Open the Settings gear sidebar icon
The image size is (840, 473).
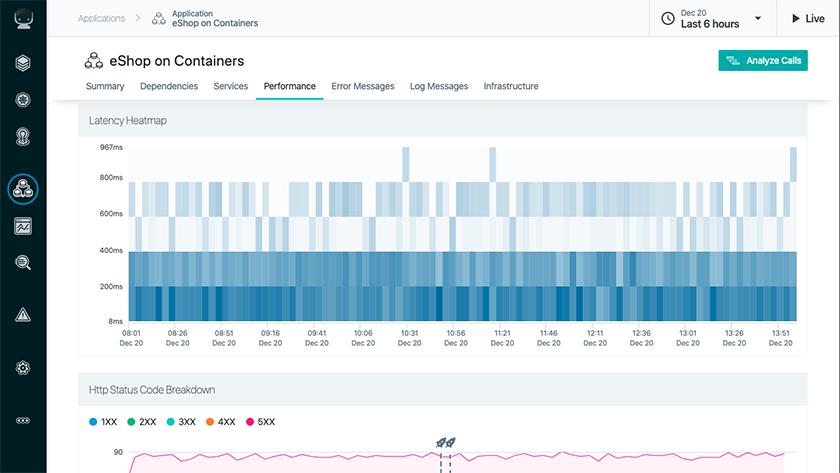pyautogui.click(x=23, y=368)
